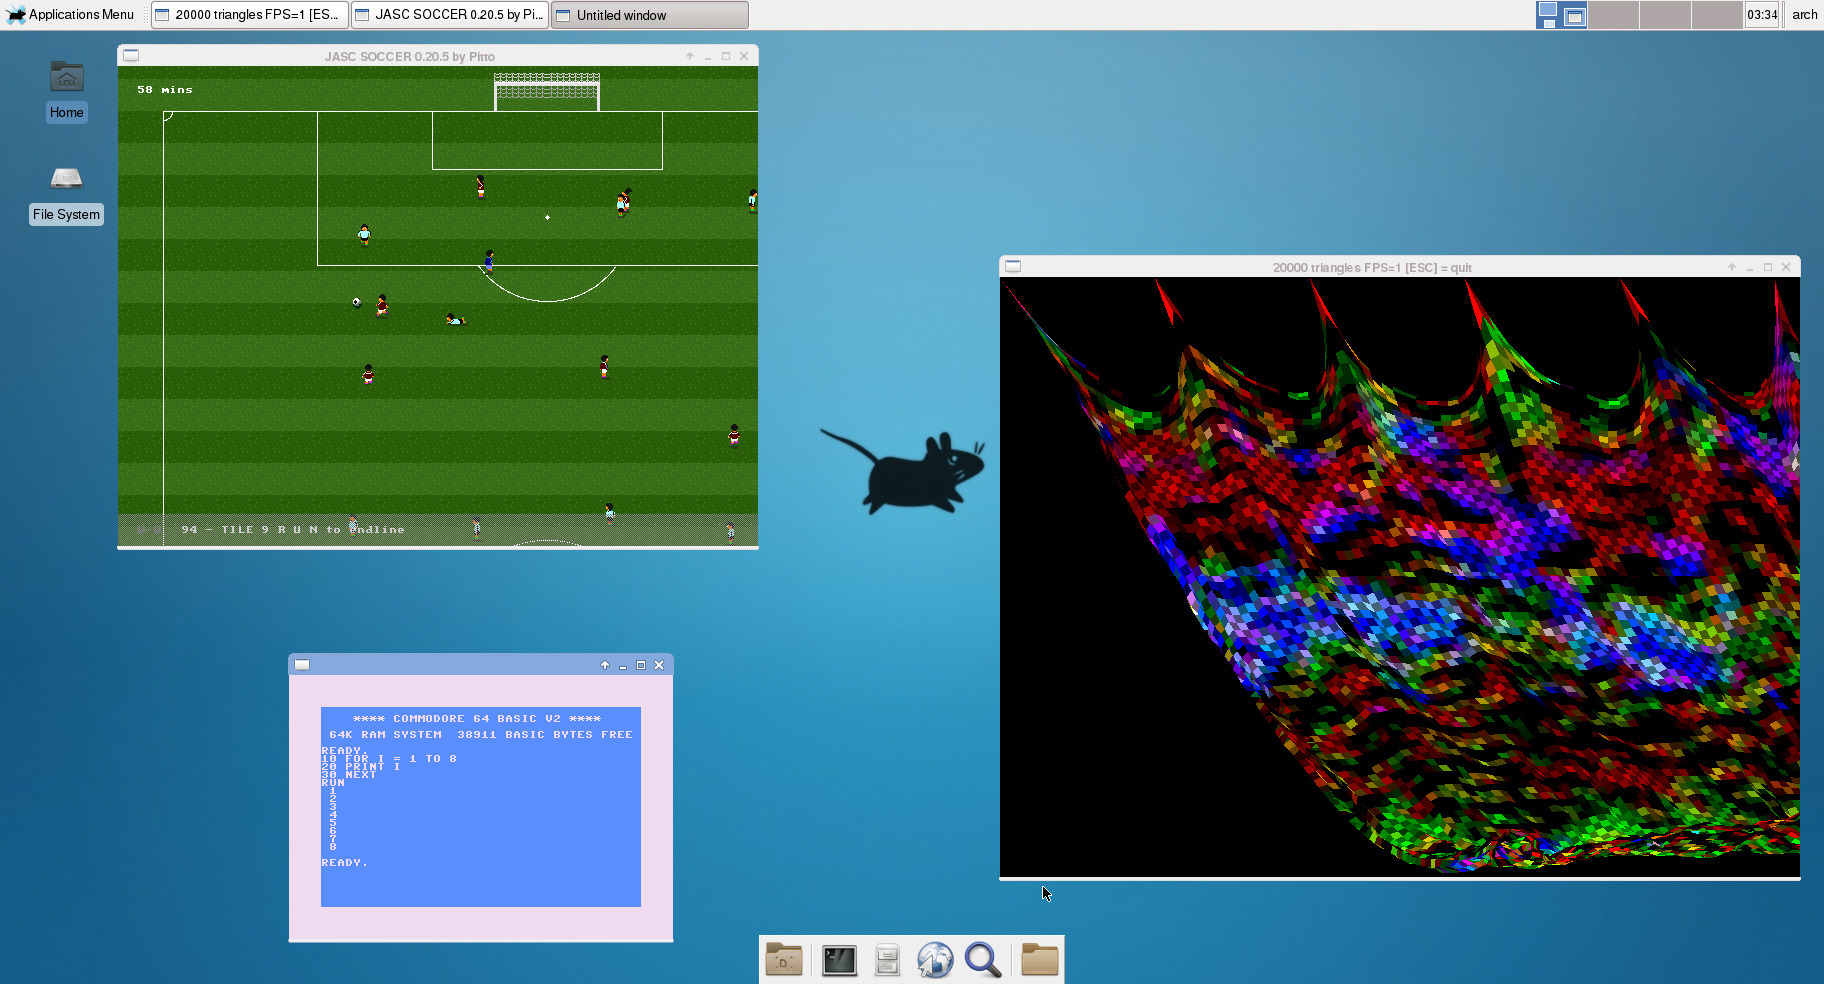Select JASC SOCCER in the taskbar
Viewport: 1824px width, 984px height.
pyautogui.click(x=450, y=15)
